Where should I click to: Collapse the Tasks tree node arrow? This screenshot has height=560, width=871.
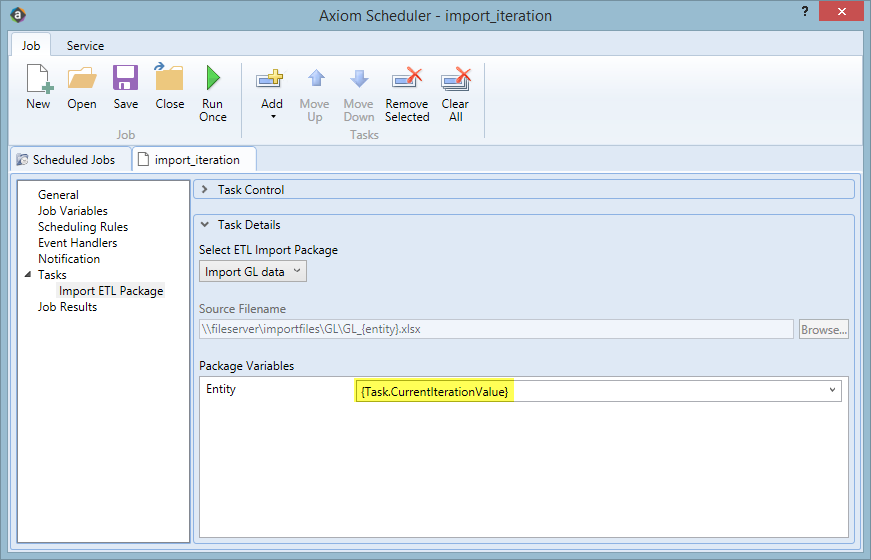(28, 274)
